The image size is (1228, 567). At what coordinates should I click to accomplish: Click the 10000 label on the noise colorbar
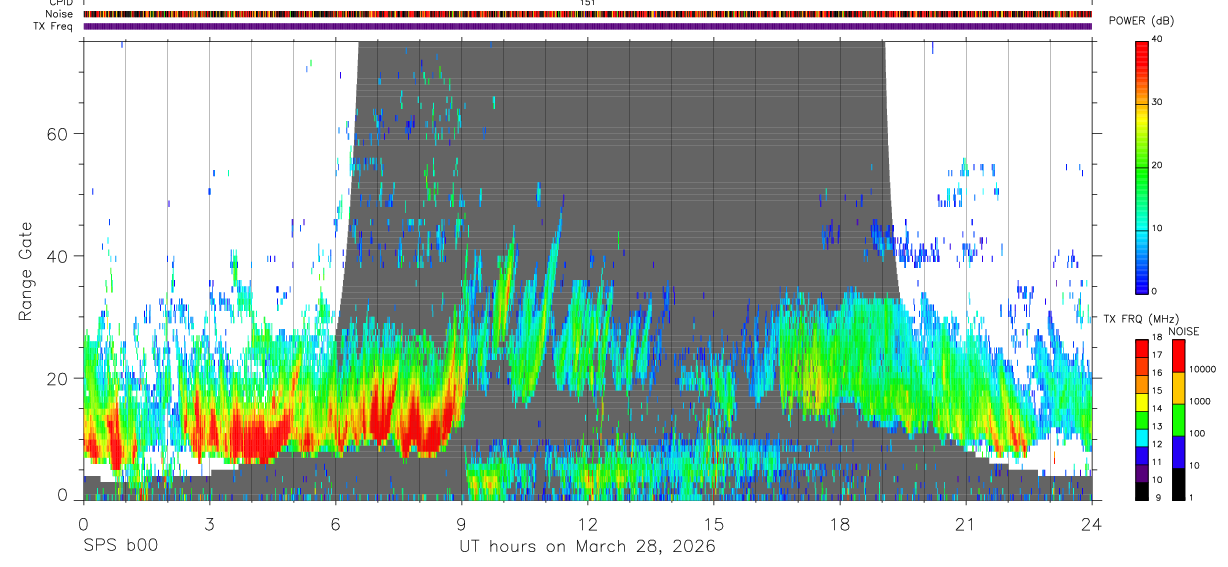click(x=1202, y=369)
